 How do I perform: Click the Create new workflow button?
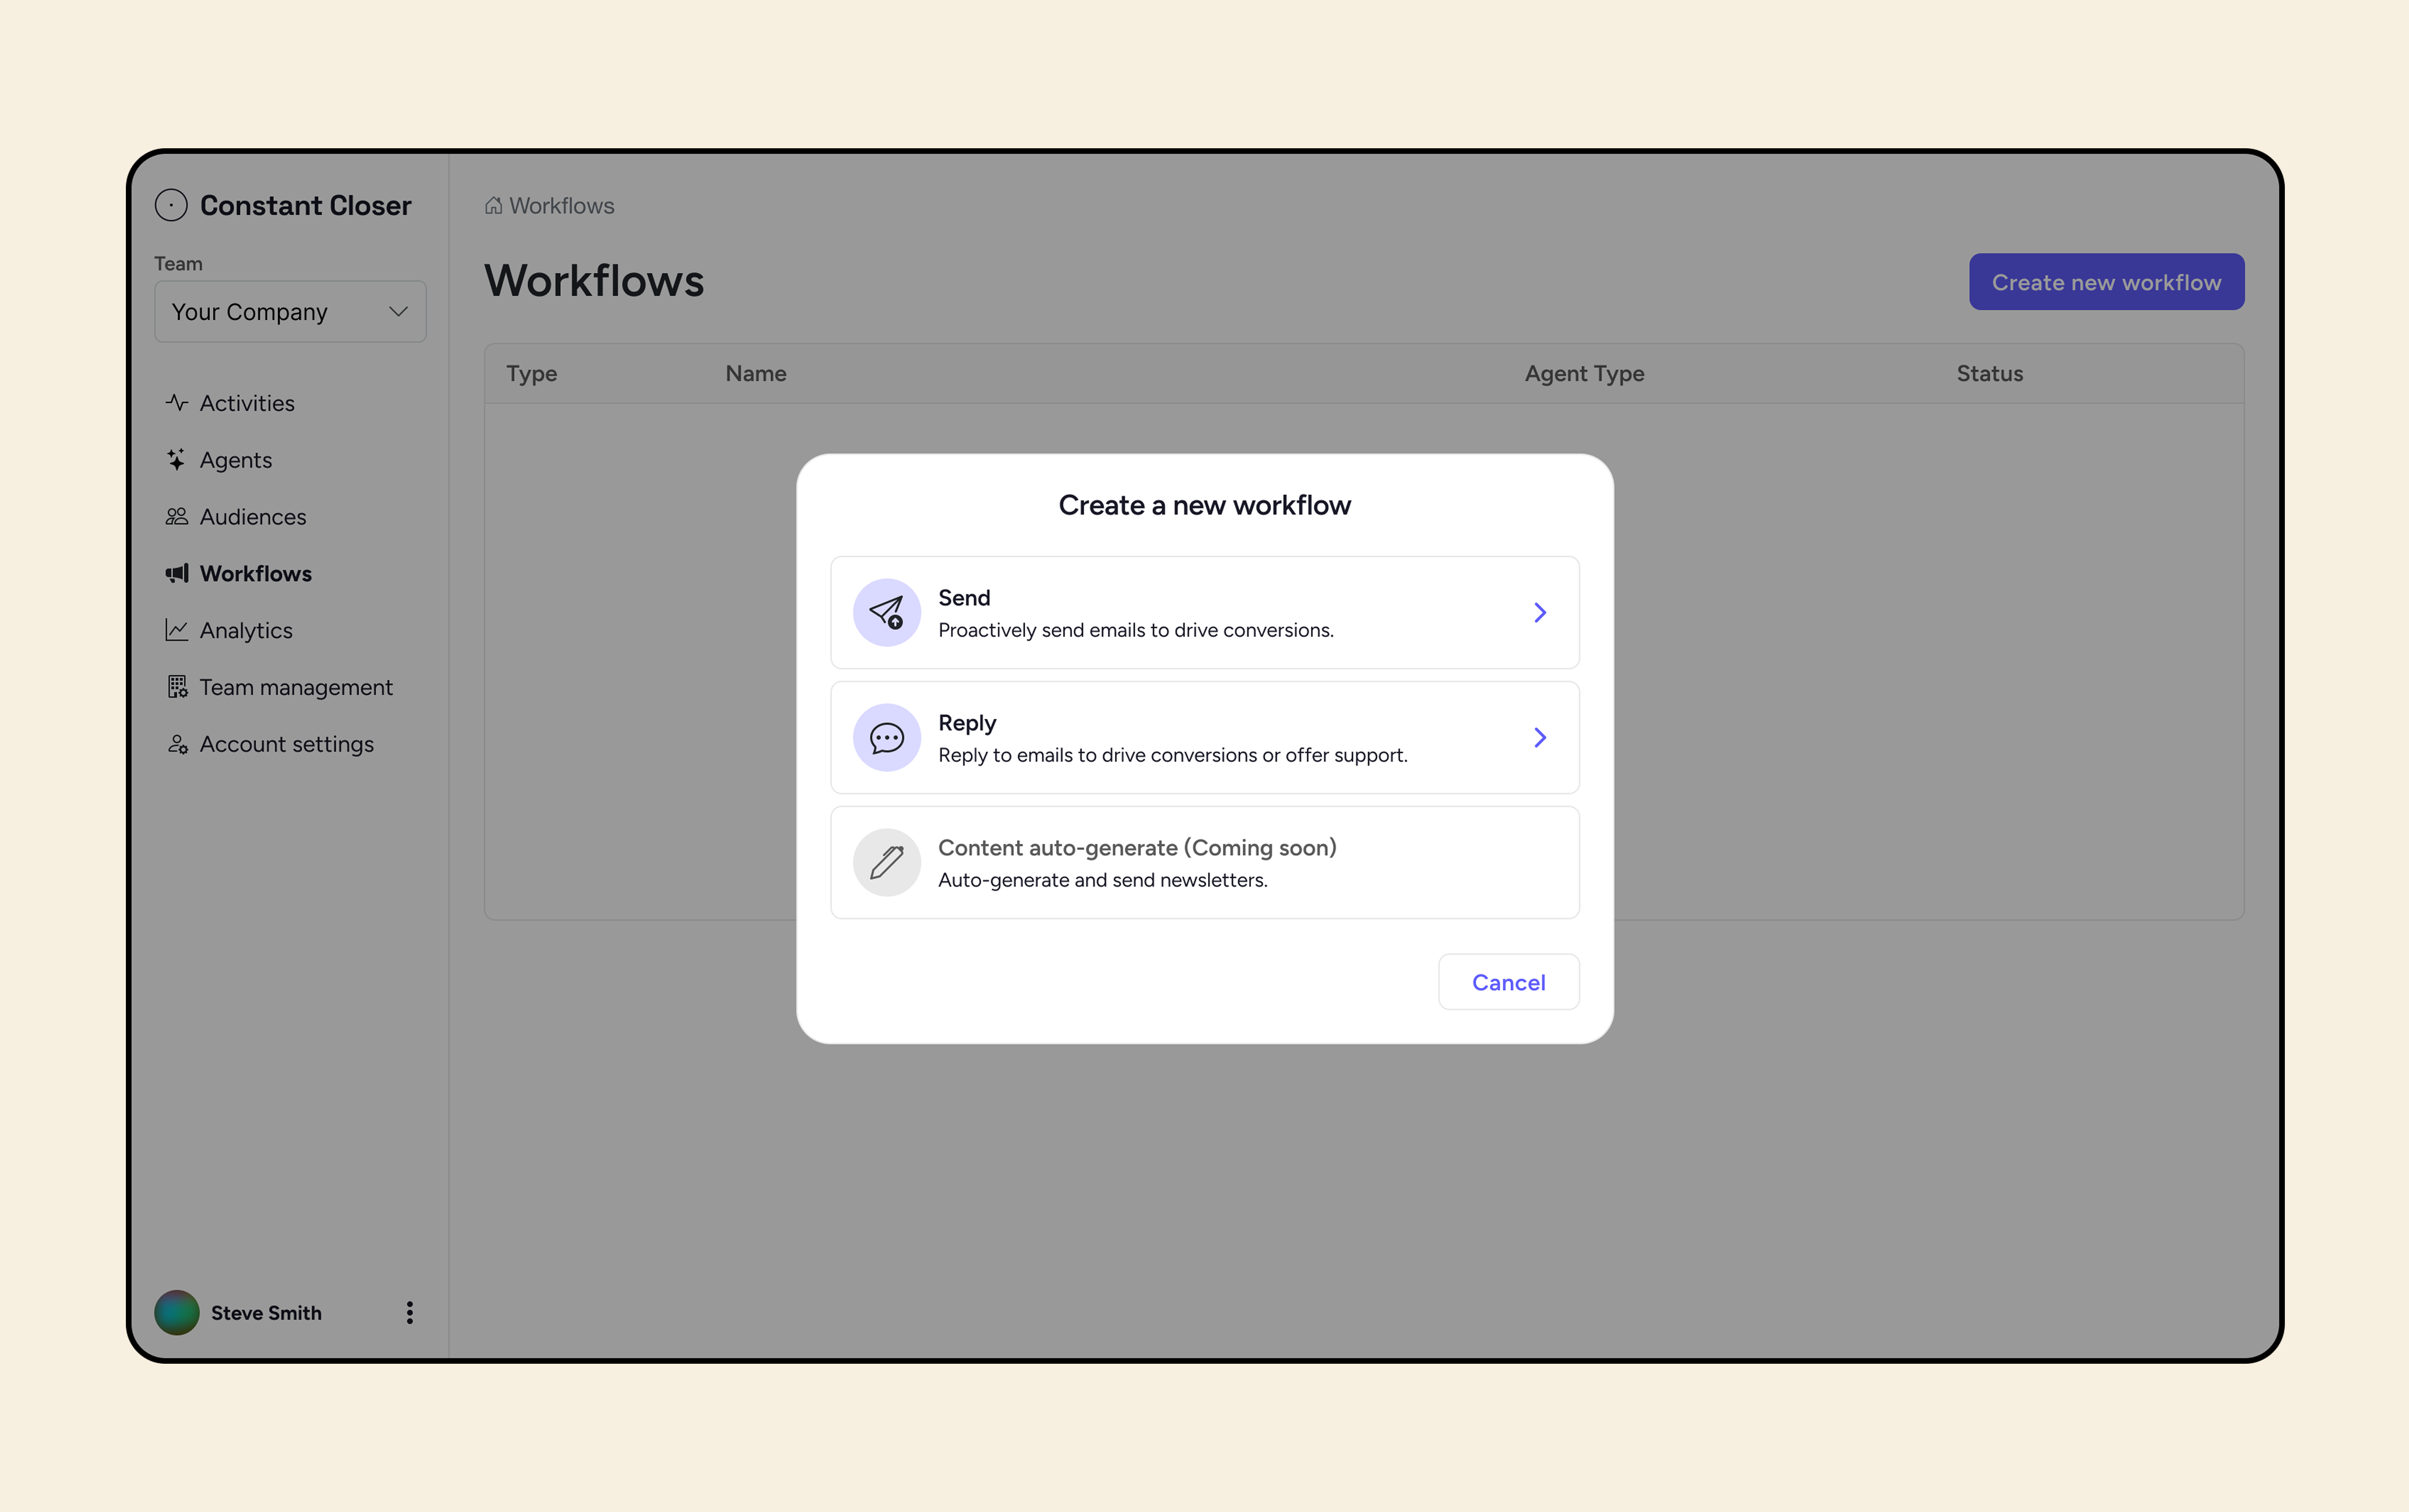click(x=2107, y=282)
